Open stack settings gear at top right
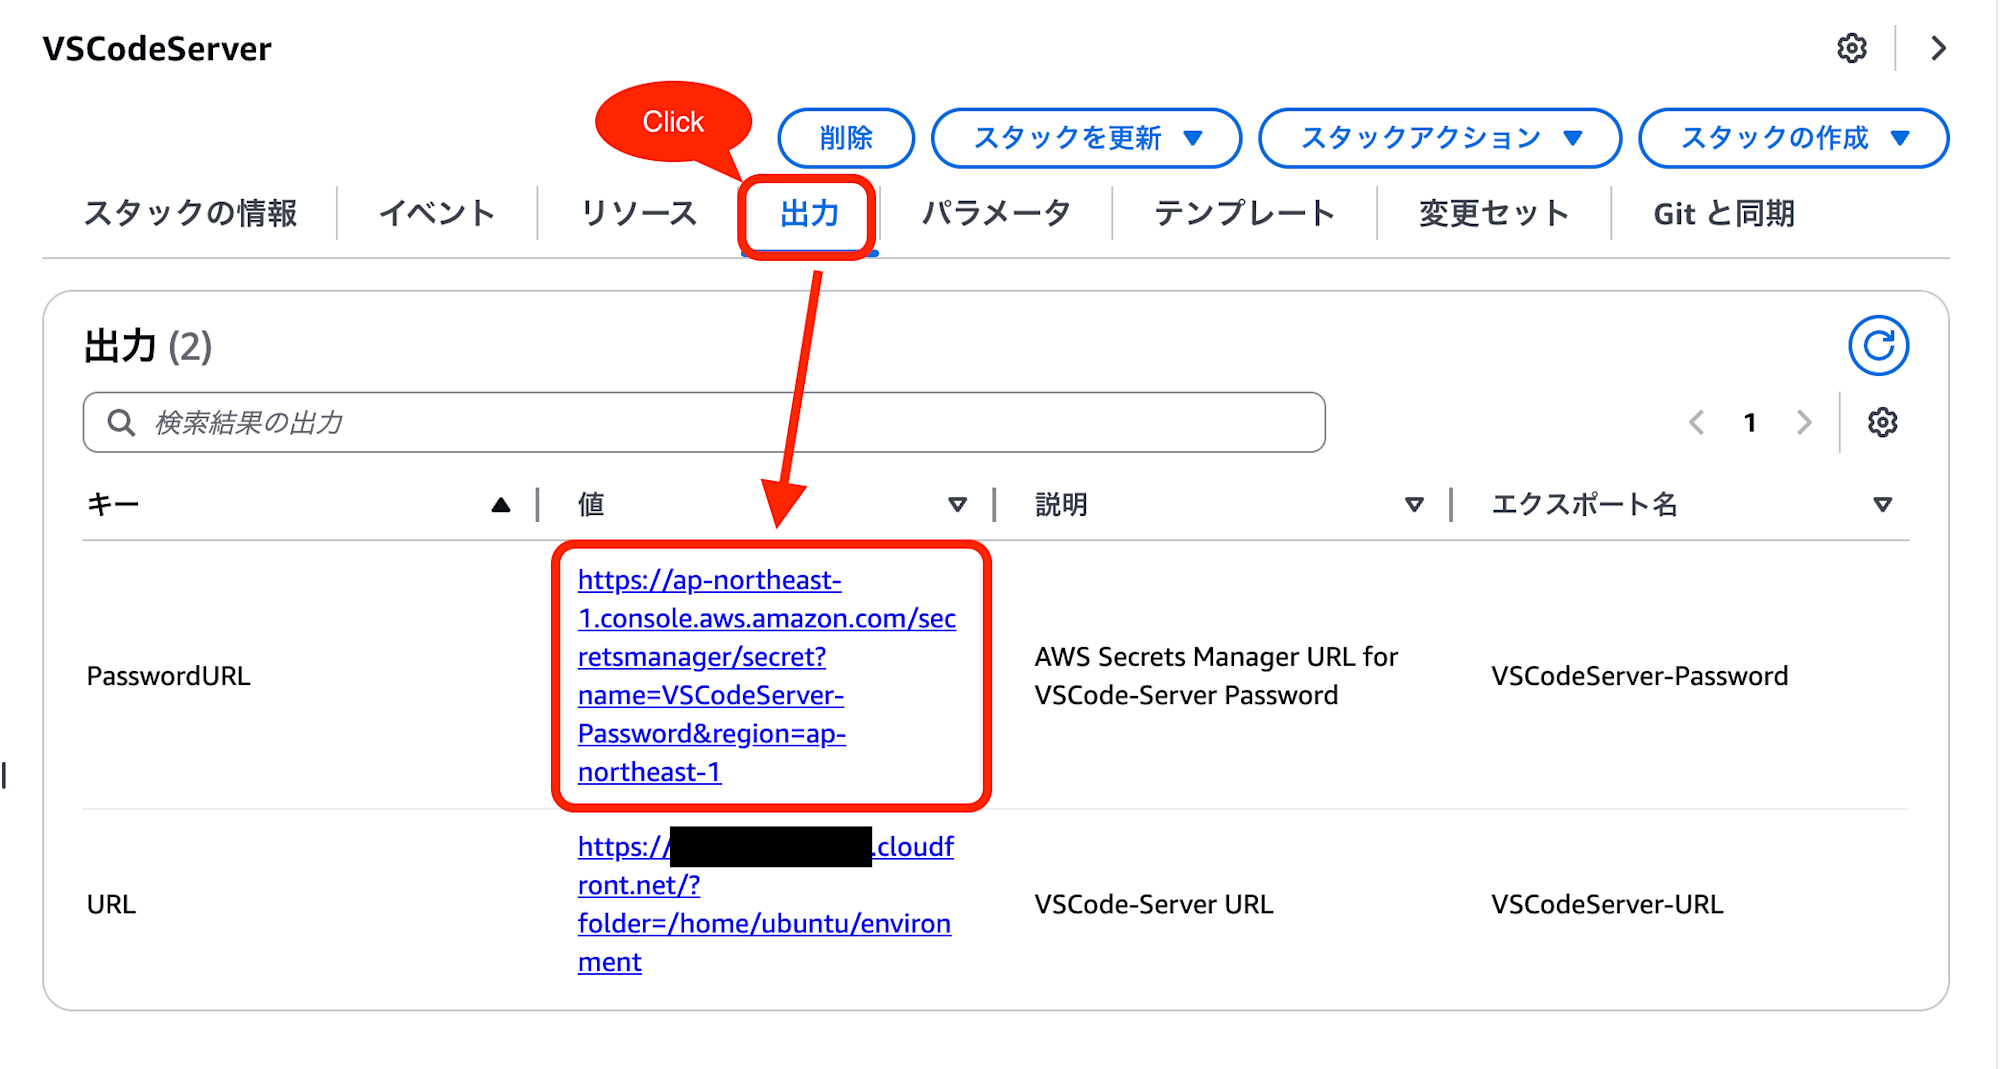This screenshot has height=1069, width=2000. pos(1852,48)
